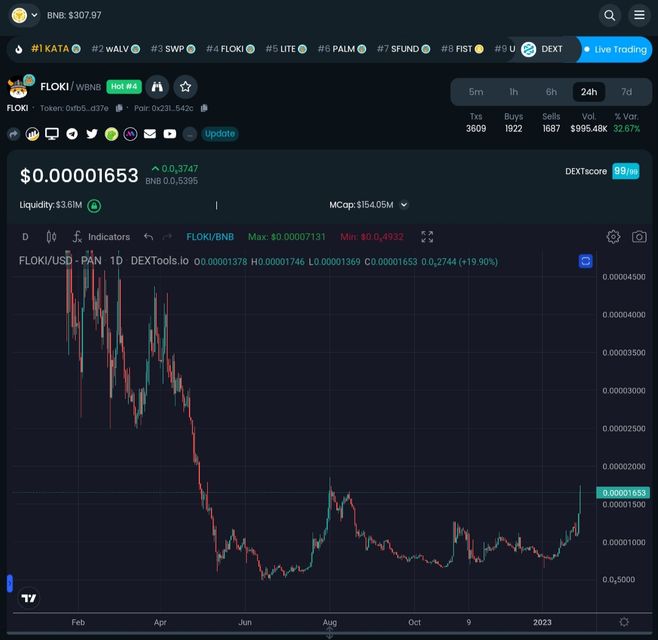Open hot pair #2 WALV
The image size is (658, 640).
[115, 49]
